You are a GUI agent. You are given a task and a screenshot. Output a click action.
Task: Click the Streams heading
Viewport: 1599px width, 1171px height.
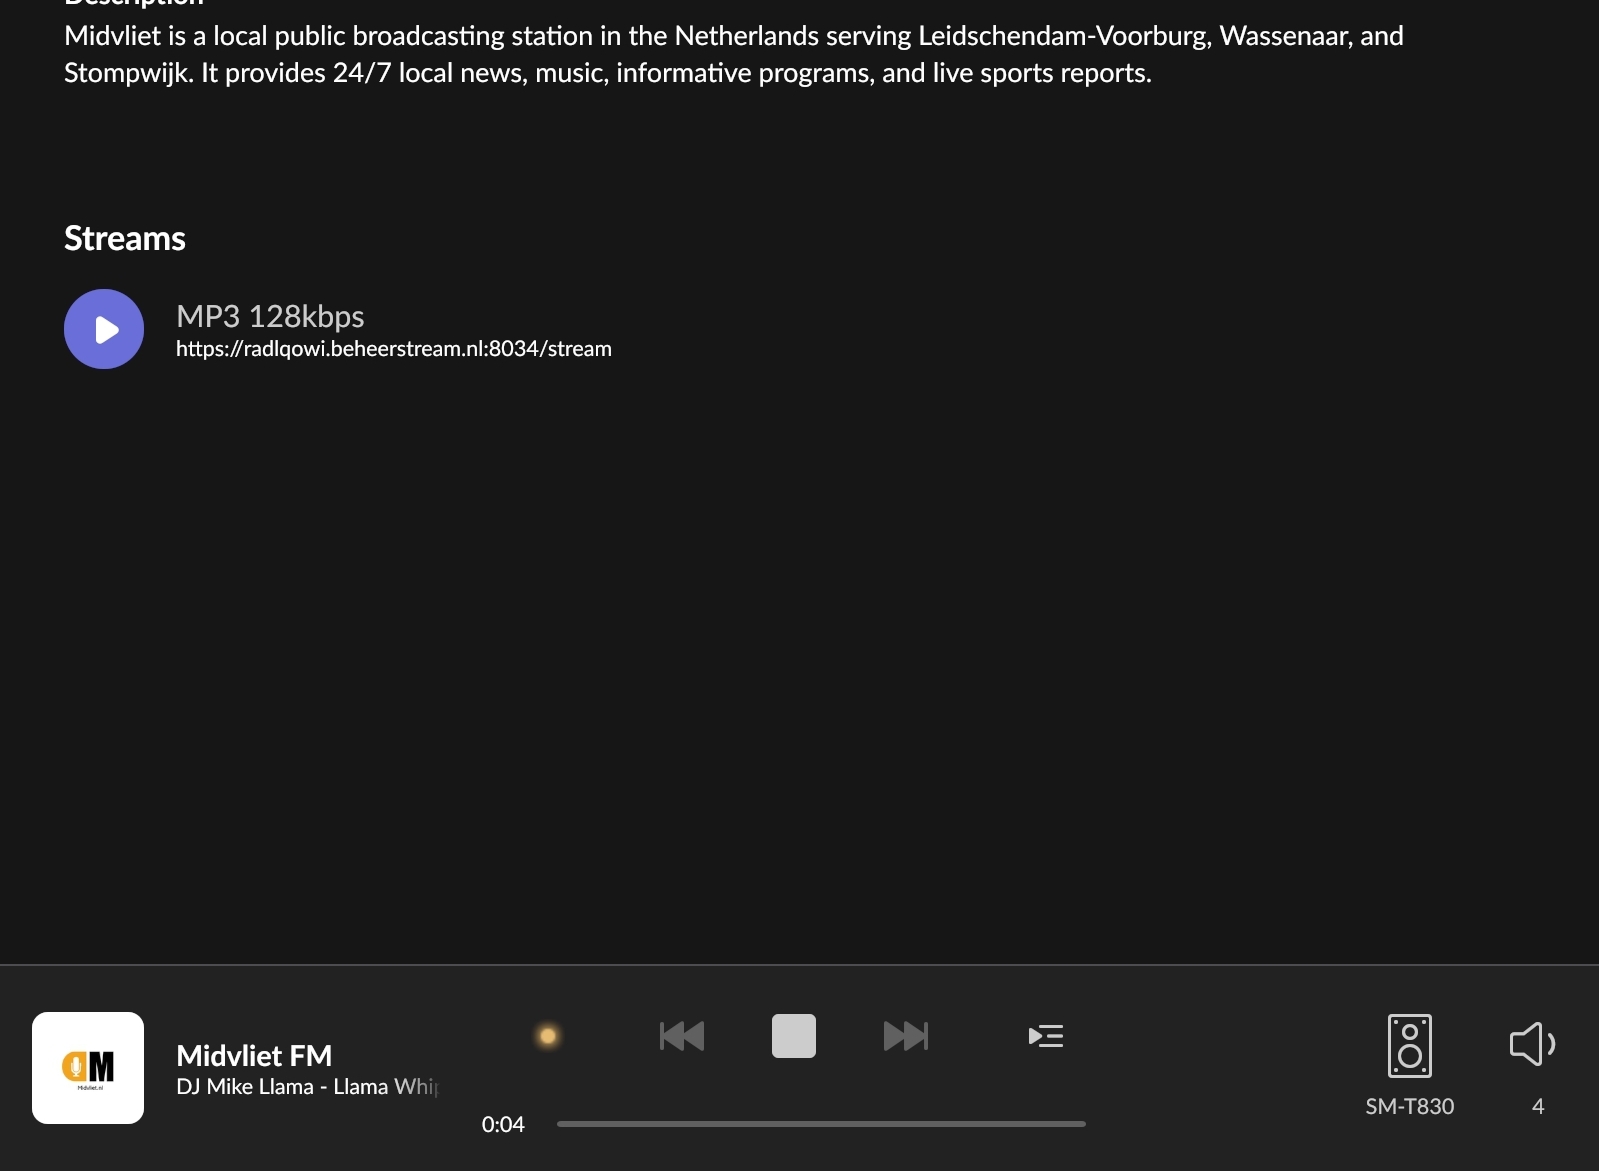(x=125, y=238)
